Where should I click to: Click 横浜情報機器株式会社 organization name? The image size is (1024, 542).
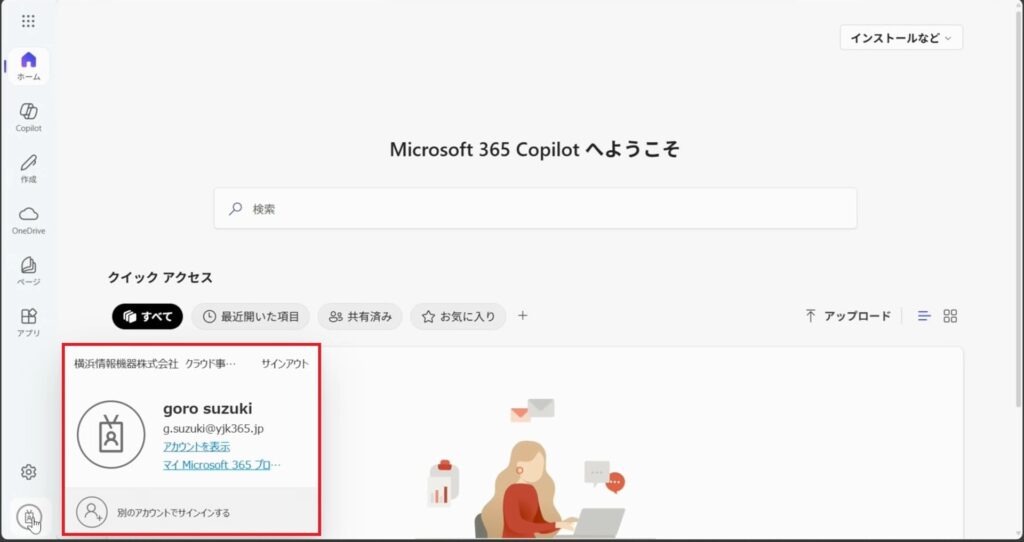coord(126,364)
